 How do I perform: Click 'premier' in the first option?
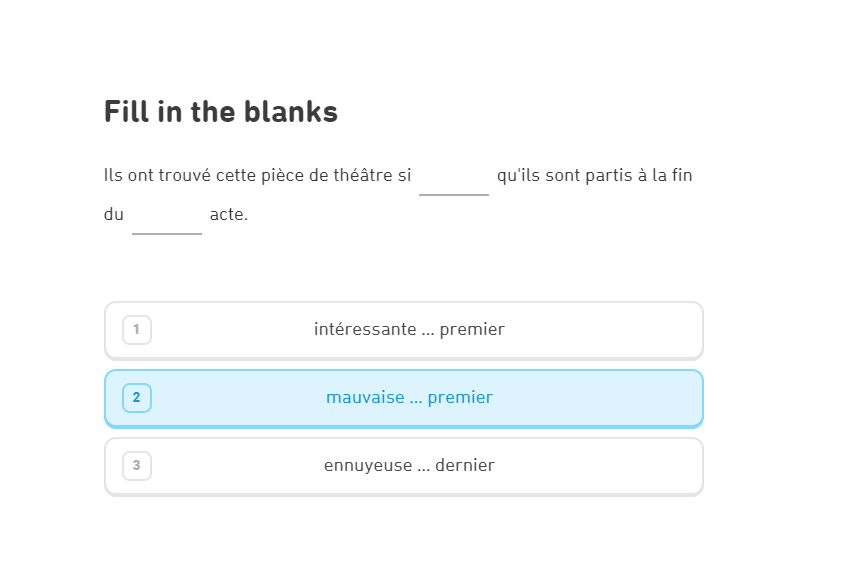(x=472, y=329)
